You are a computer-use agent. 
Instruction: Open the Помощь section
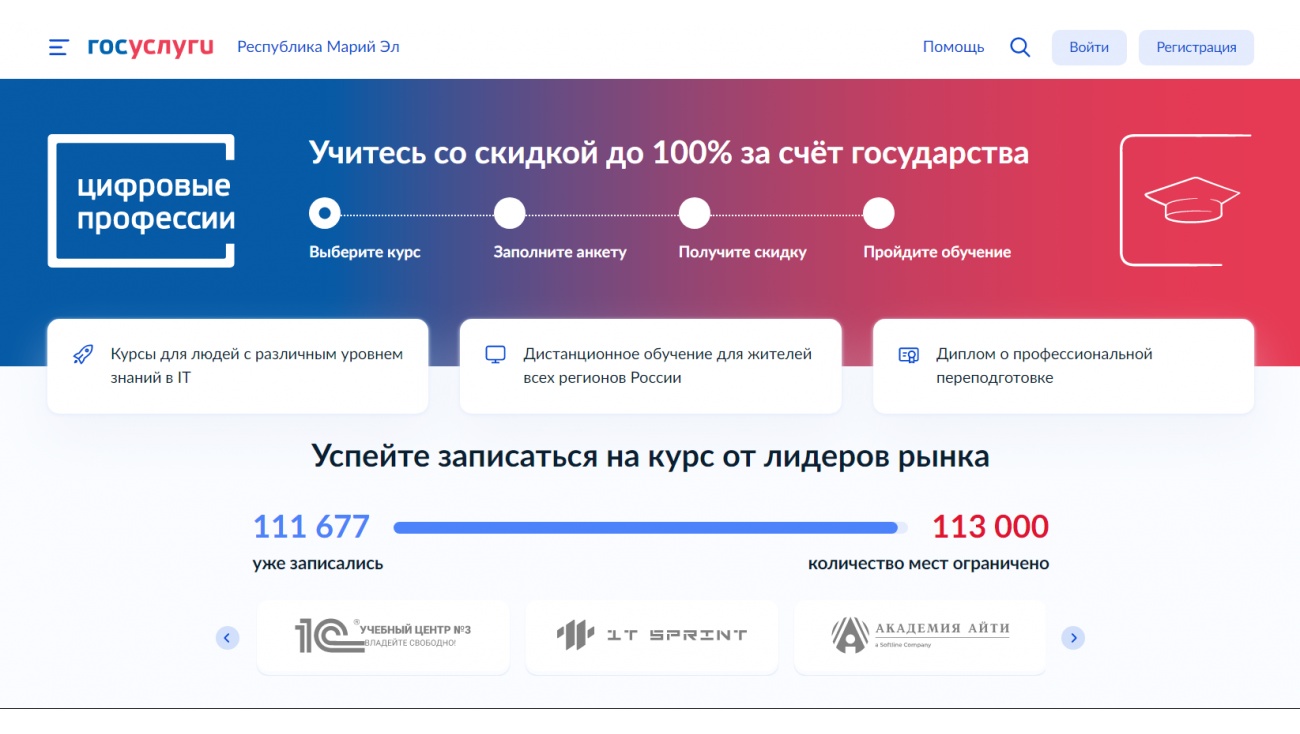[x=953, y=46]
